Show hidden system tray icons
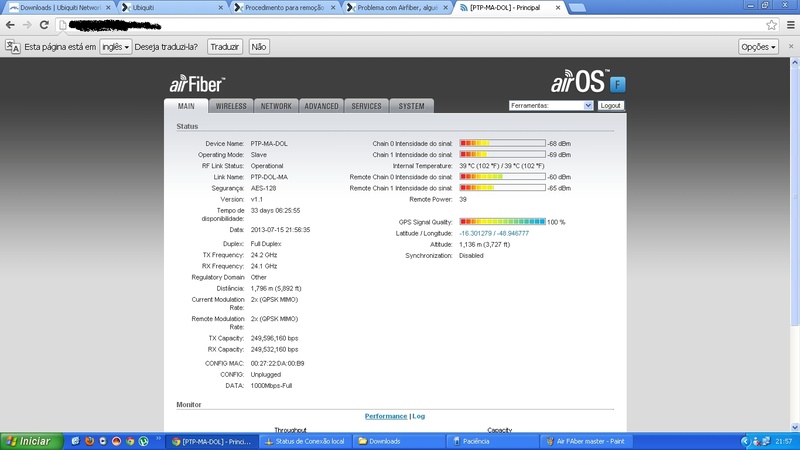Image resolution: width=800 pixels, height=450 pixels. (x=745, y=441)
